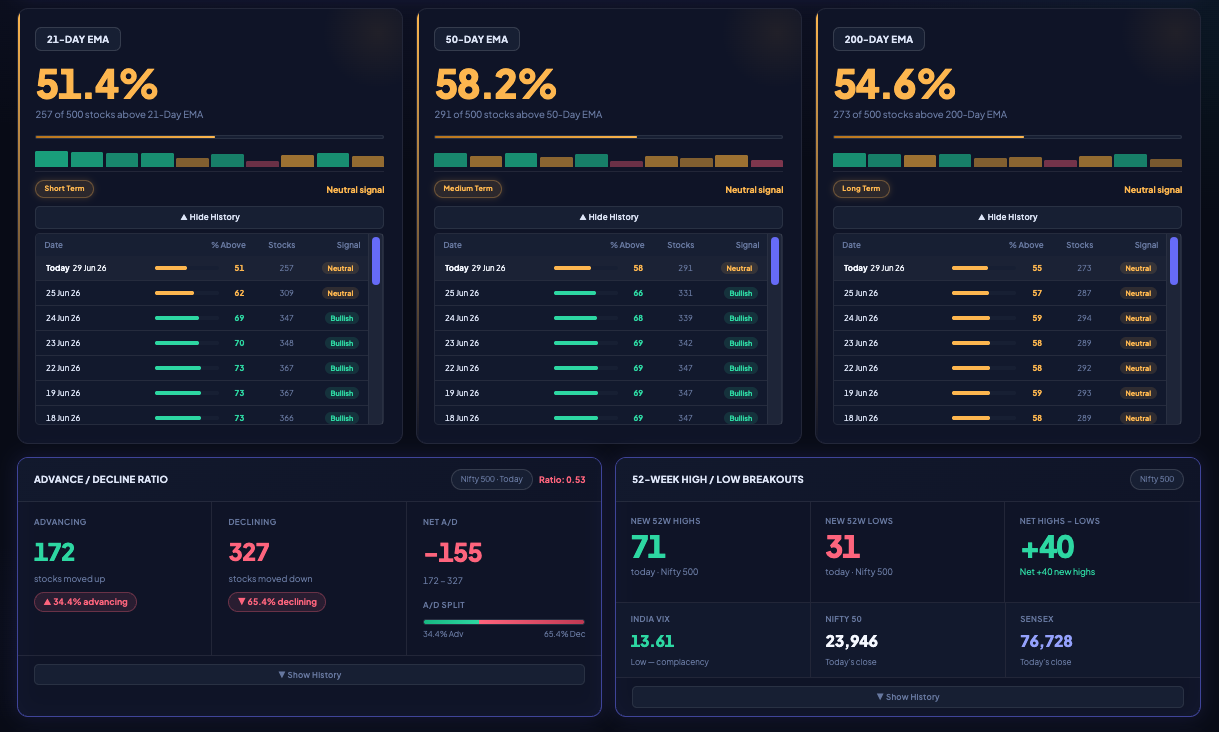Click the Short Term tag

pyautogui.click(x=65, y=188)
